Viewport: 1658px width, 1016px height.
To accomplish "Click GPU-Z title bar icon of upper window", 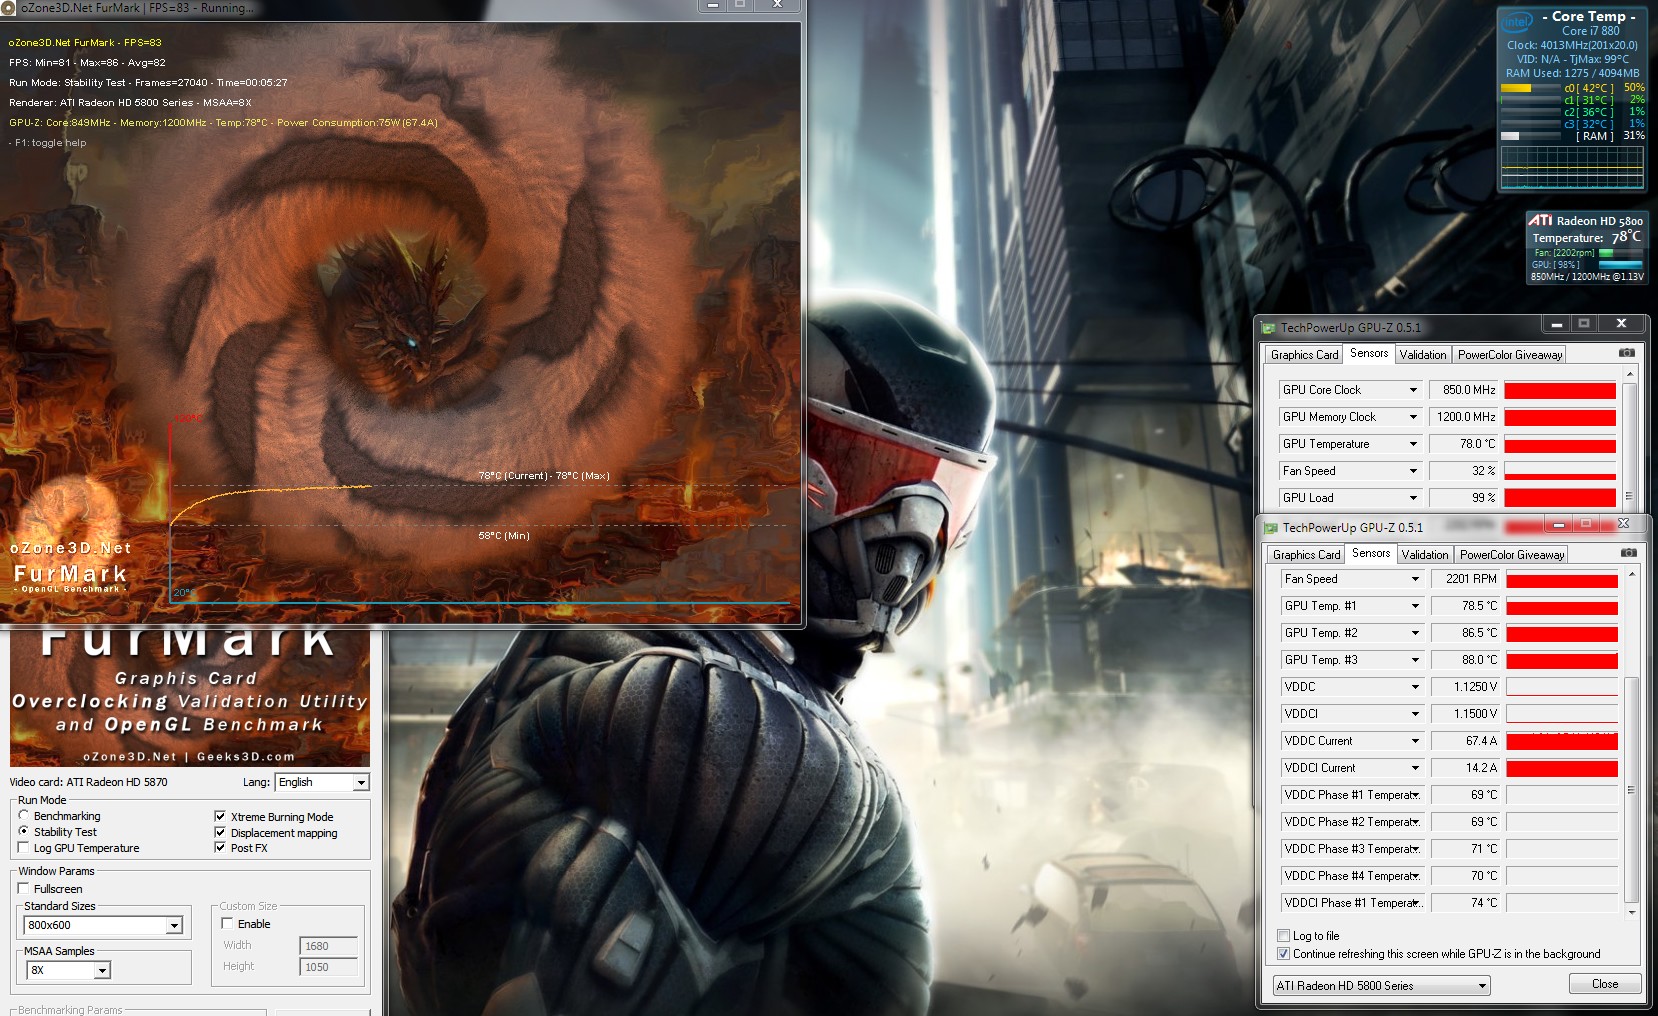I will pos(1269,328).
